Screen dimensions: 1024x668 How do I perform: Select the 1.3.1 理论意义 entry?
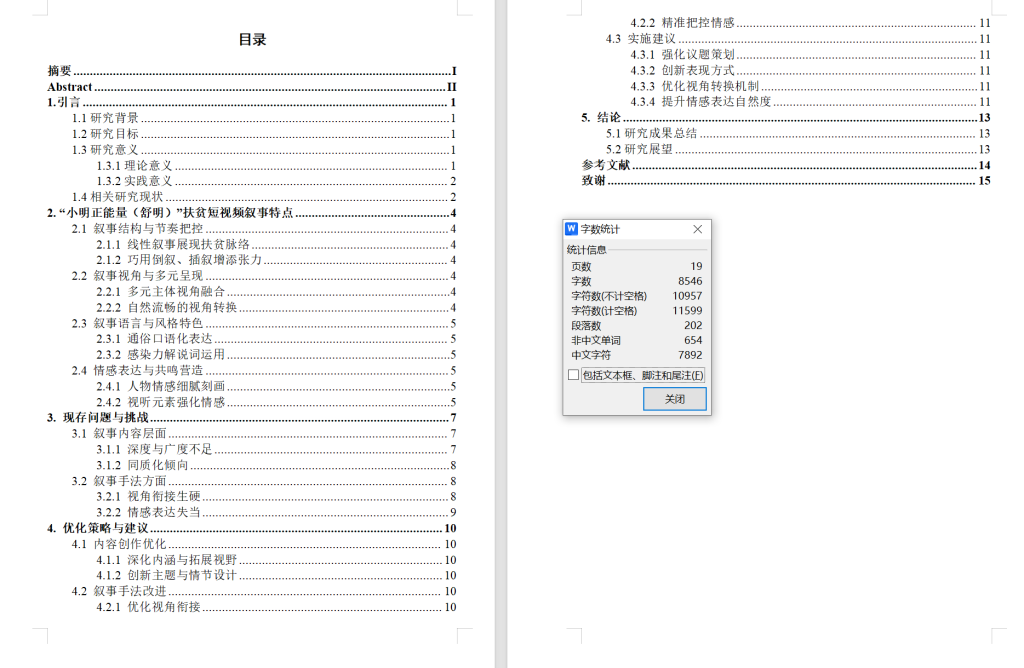135,165
